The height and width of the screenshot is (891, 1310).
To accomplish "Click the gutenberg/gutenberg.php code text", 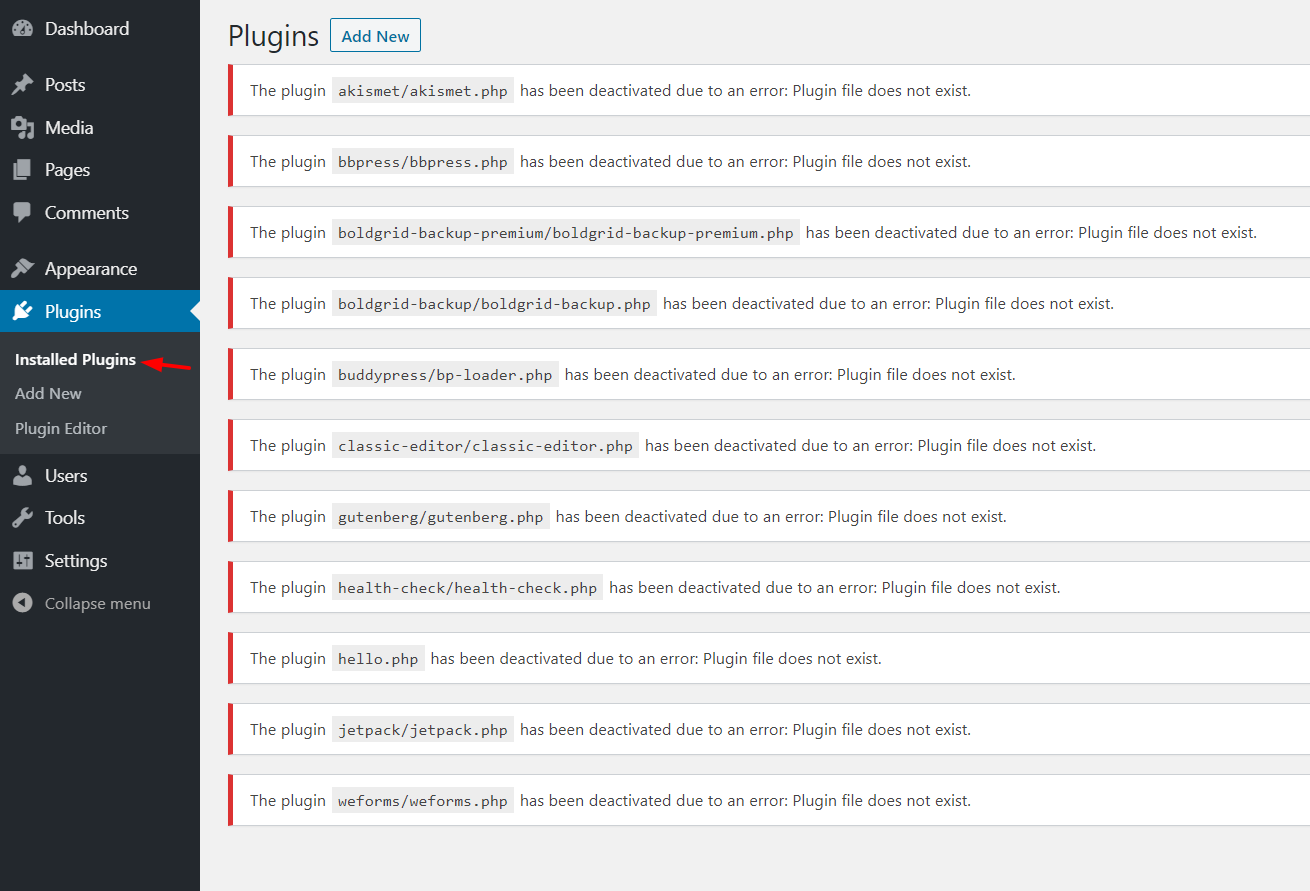I will (x=441, y=517).
